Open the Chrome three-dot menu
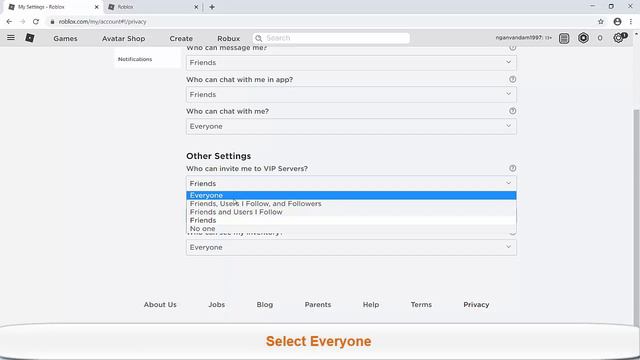640x360 pixels. pyautogui.click(x=631, y=22)
